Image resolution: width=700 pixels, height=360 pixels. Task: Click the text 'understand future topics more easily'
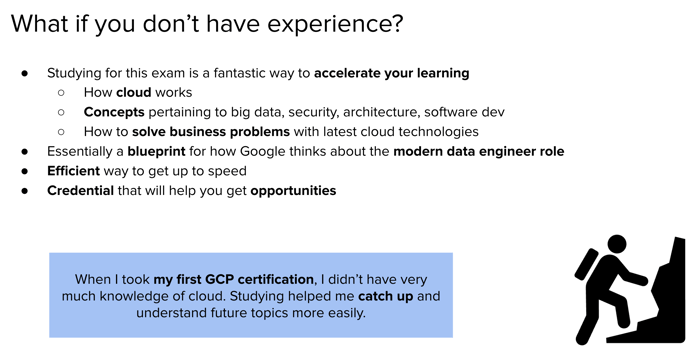251,313
